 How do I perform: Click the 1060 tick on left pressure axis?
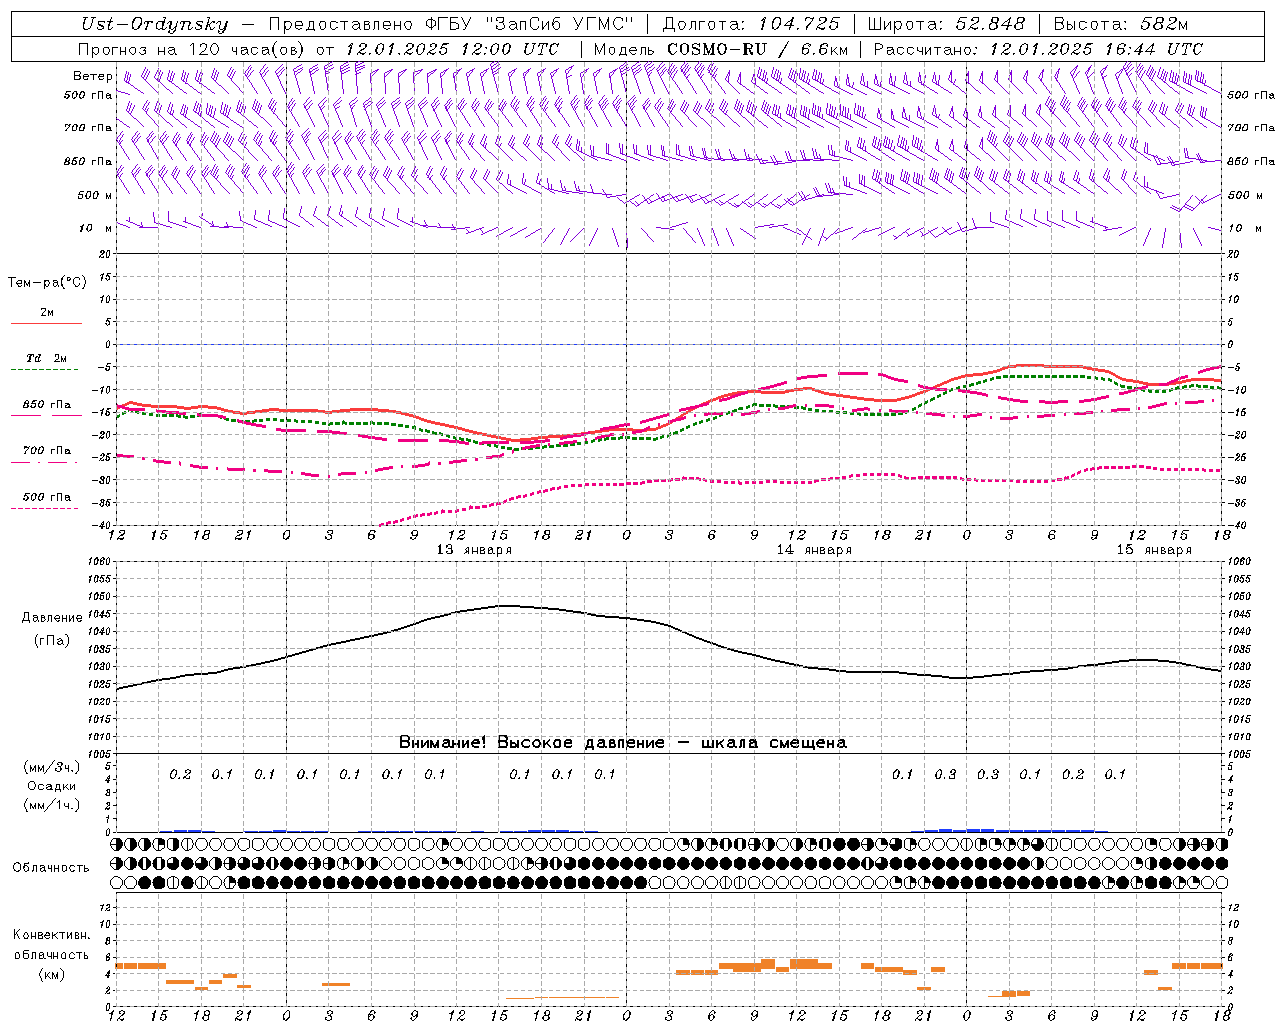[x=100, y=562]
